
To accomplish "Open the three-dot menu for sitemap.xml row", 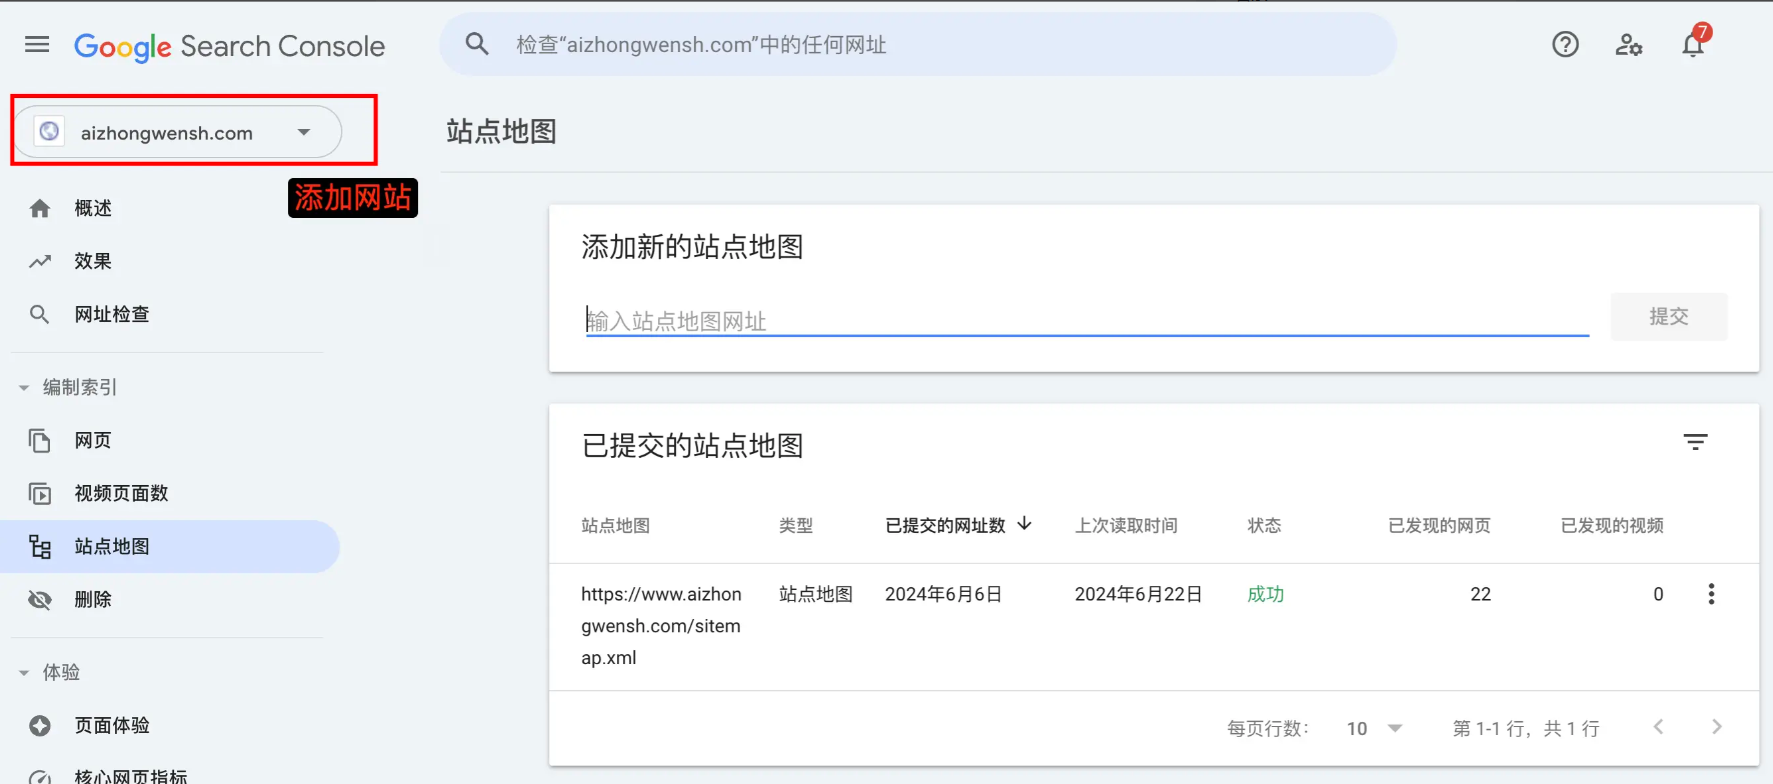I will [x=1711, y=594].
